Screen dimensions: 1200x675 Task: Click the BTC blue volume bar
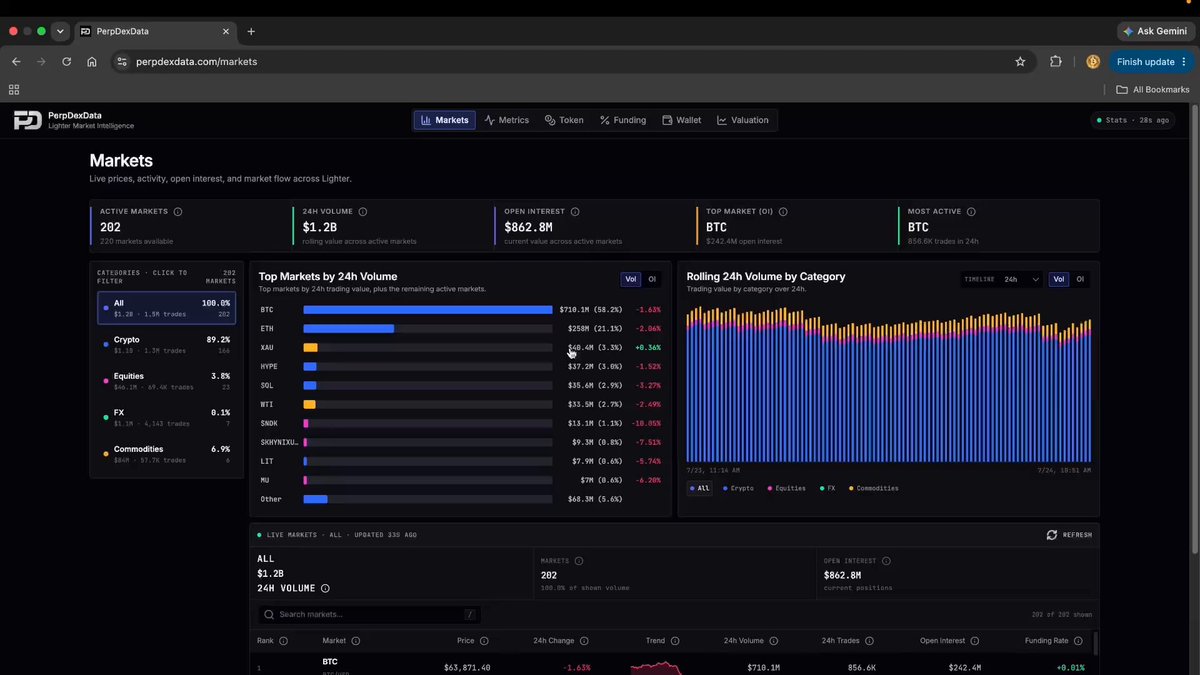[428, 310]
